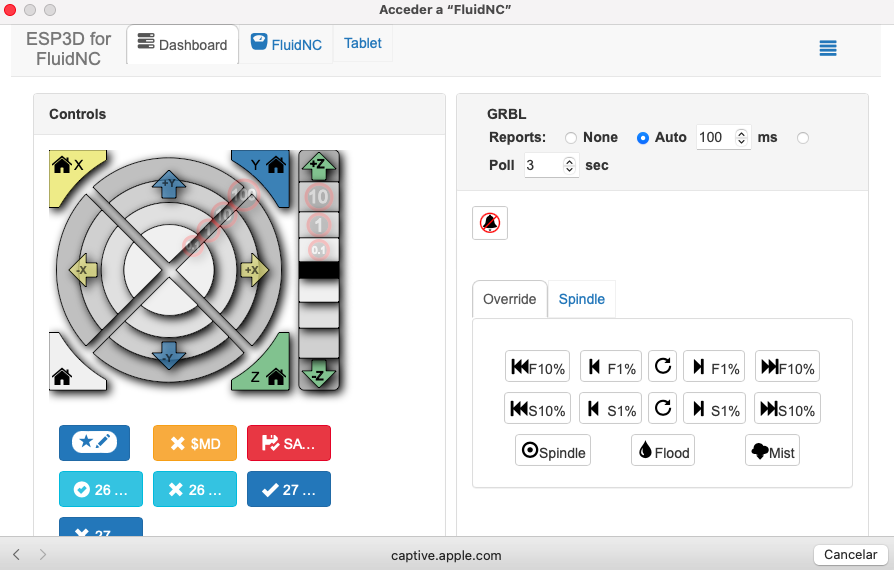Image resolution: width=894 pixels, height=570 pixels.
Task: Select the unlabeled radio after ms
Action: tap(803, 138)
